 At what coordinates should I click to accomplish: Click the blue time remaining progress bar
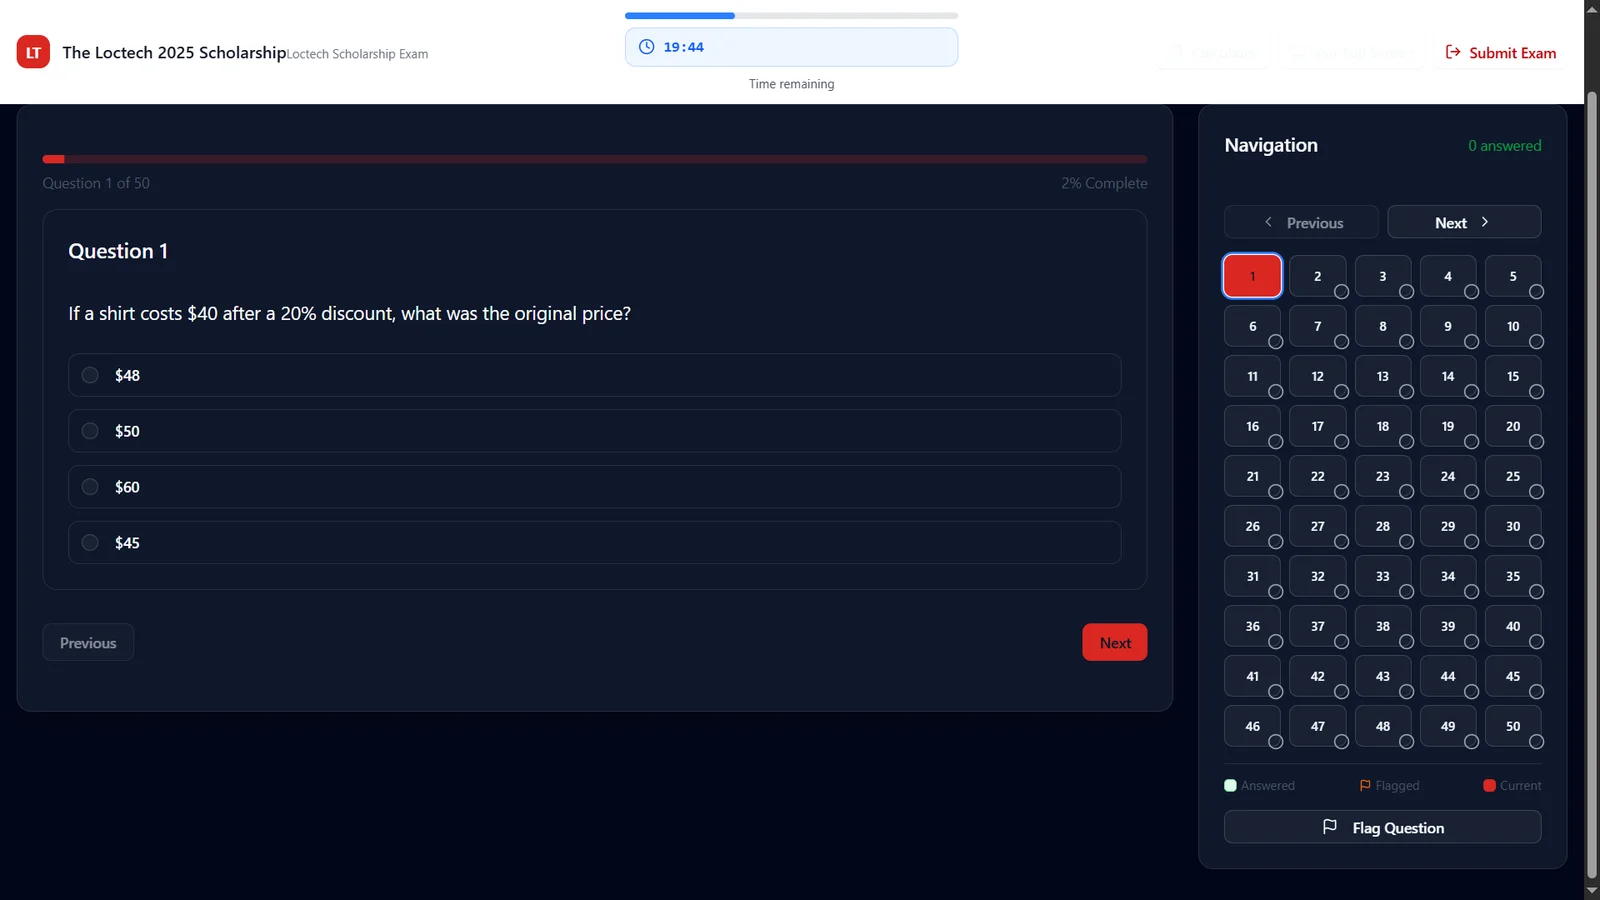791,16
